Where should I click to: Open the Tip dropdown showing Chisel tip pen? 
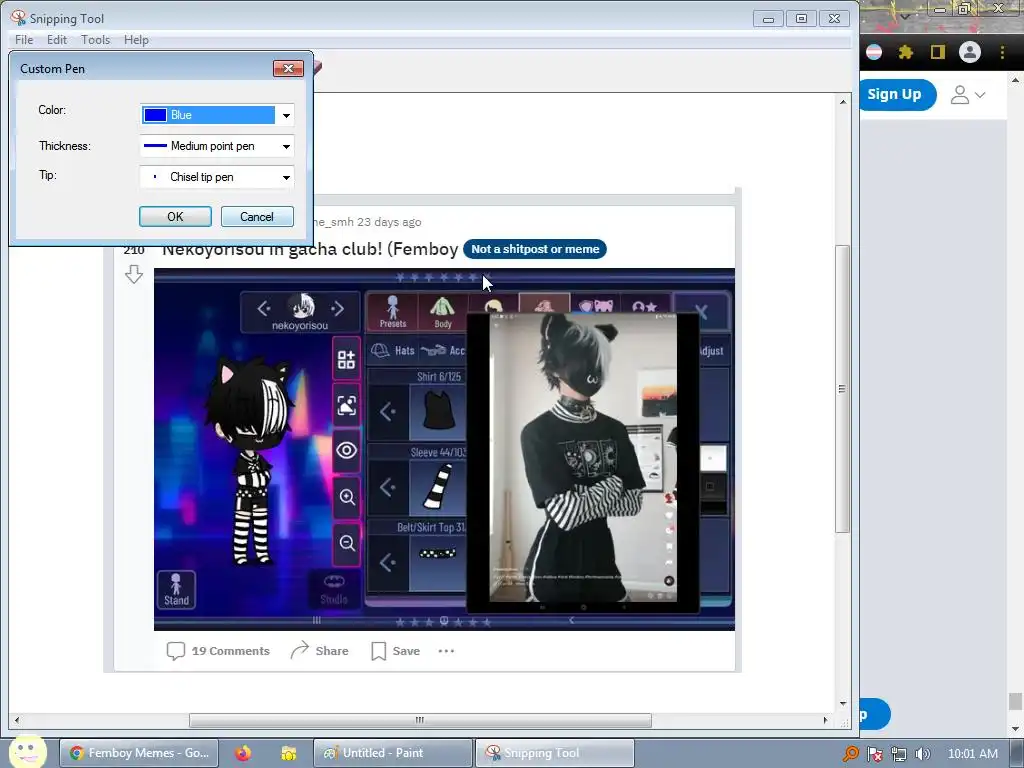[217, 177]
